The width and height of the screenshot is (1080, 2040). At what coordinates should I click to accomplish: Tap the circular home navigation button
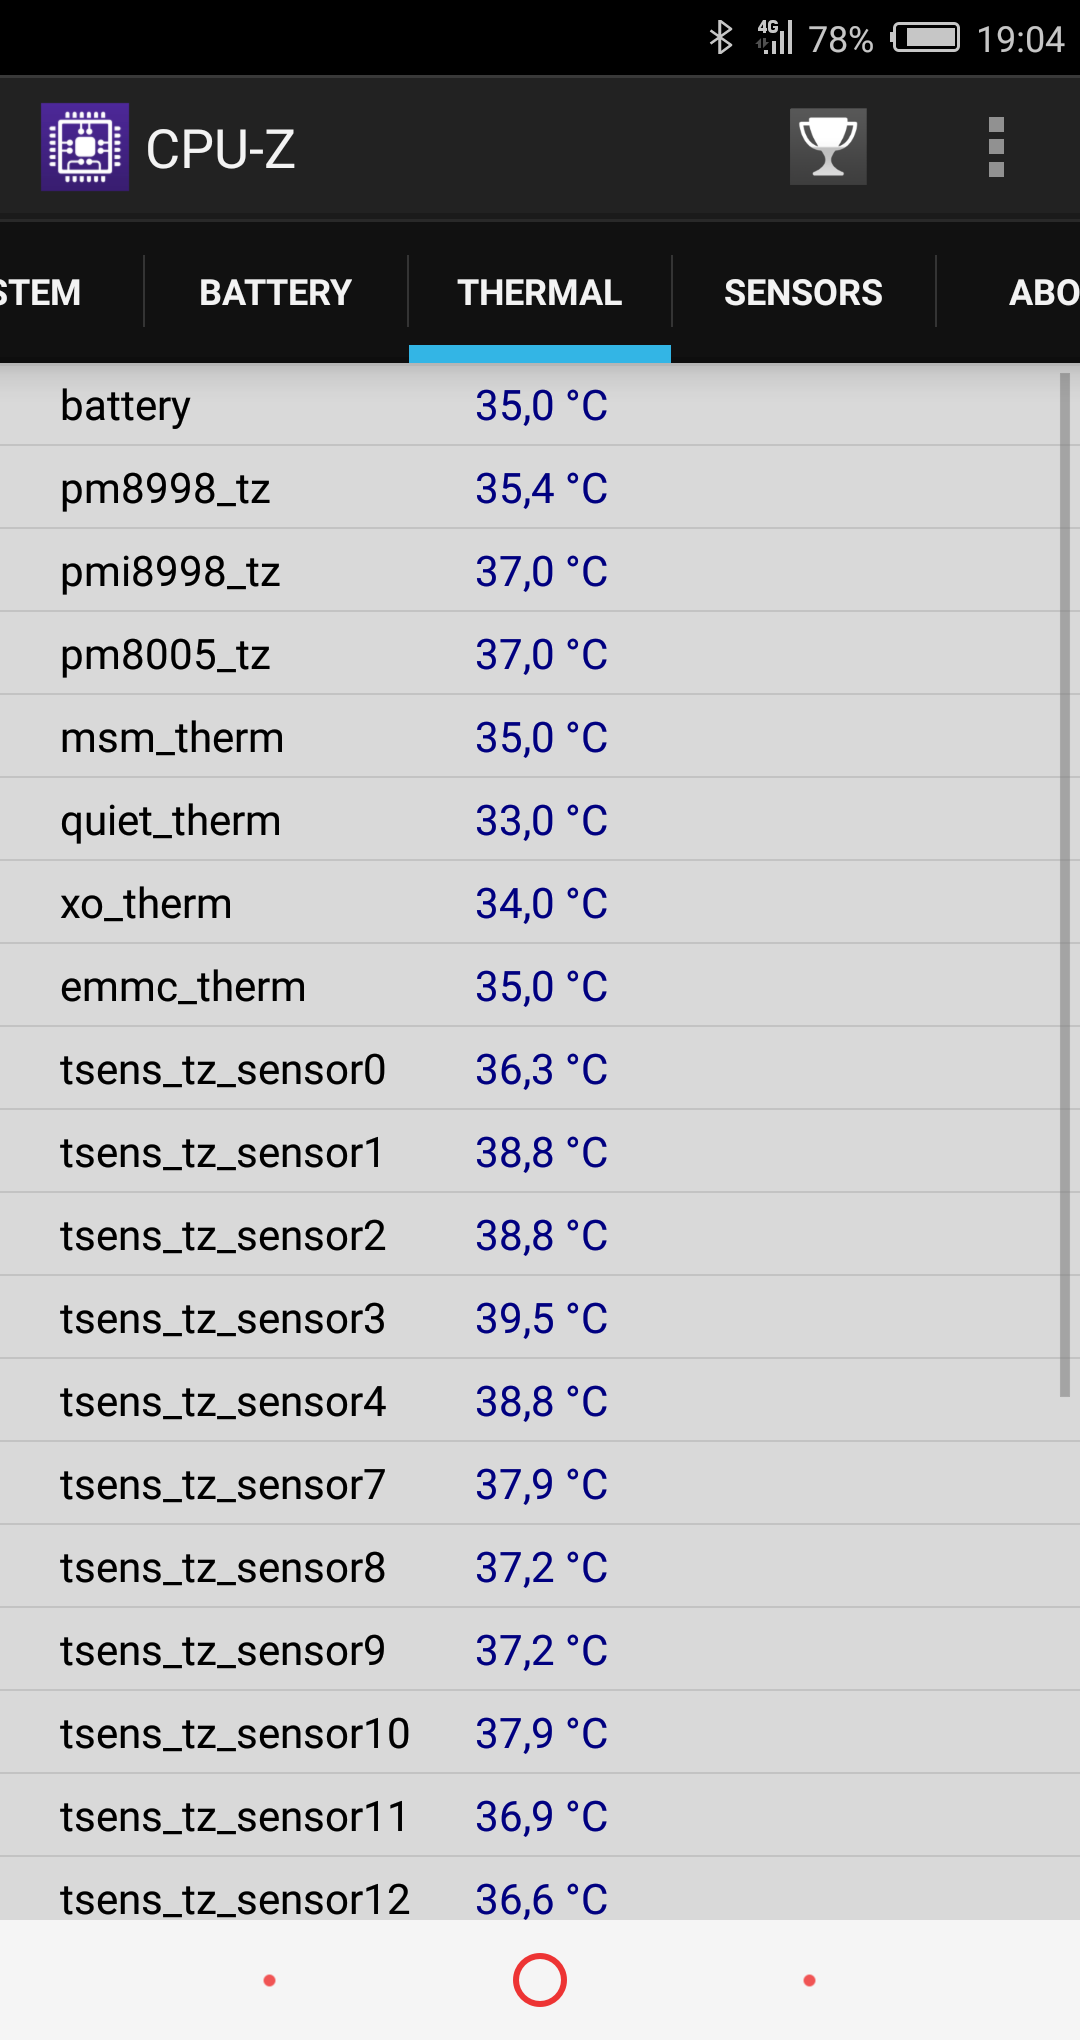coord(540,1980)
